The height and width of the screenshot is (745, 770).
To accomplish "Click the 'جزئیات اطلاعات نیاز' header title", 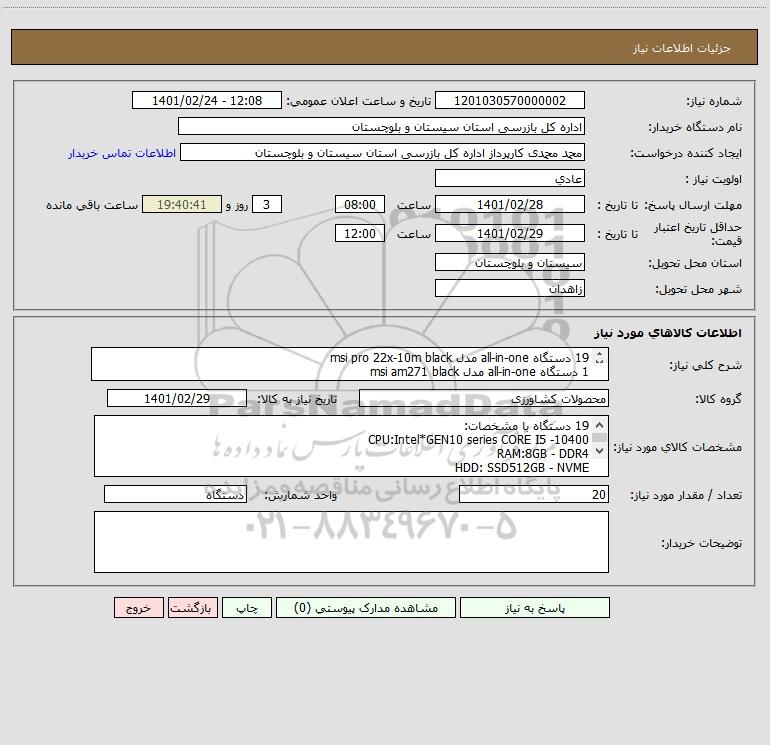I will coord(681,48).
